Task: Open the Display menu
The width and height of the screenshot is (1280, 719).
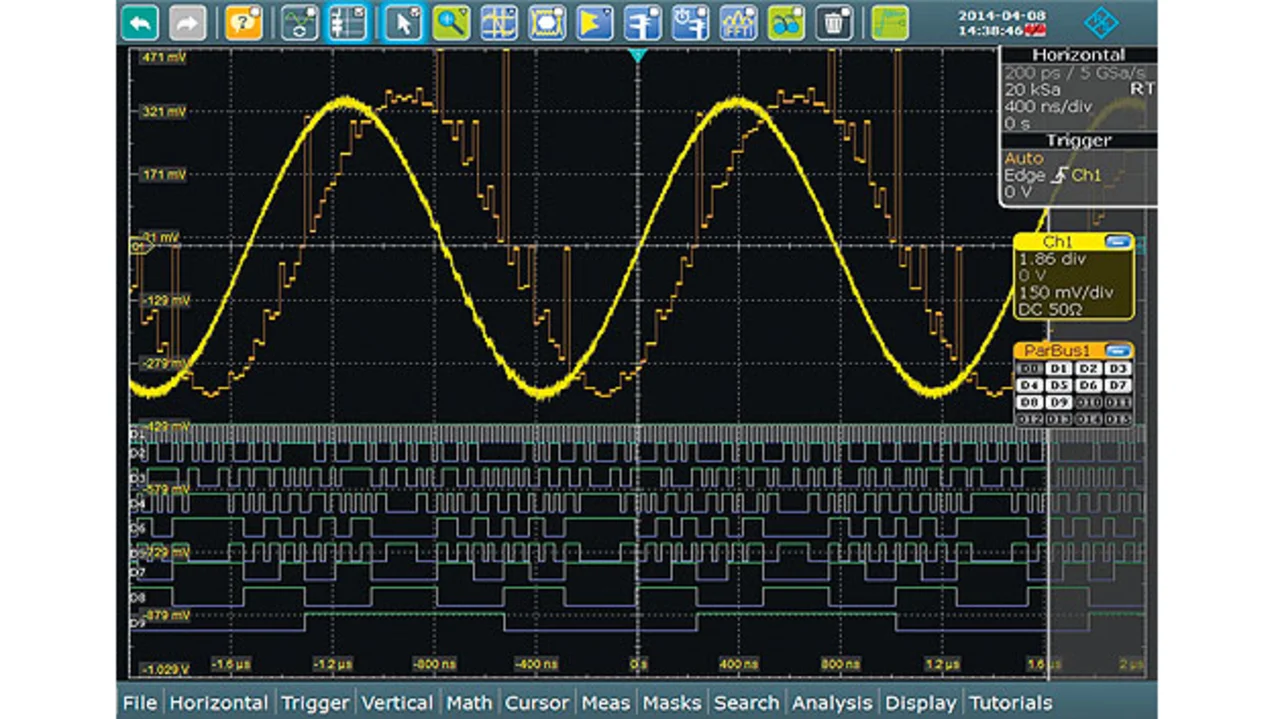Action: 921,703
